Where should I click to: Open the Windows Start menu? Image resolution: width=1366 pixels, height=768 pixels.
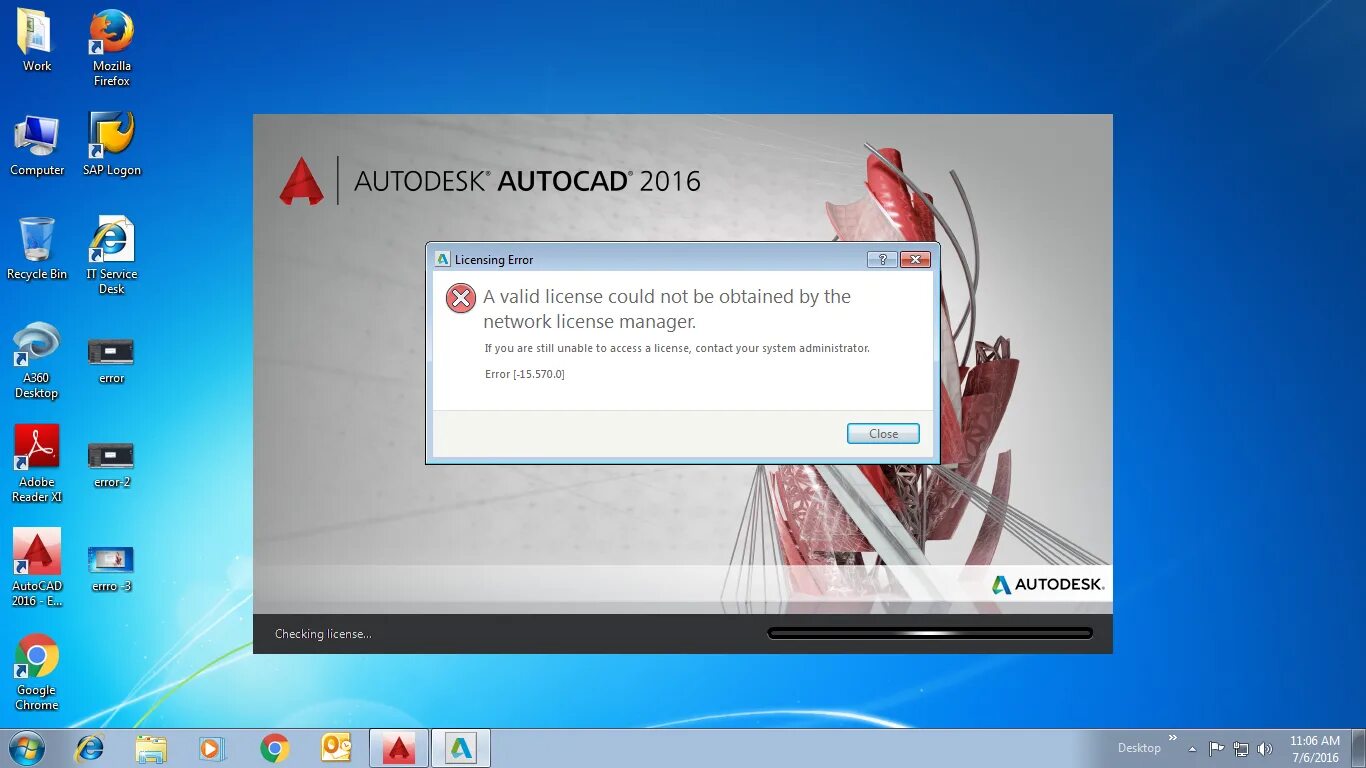coord(27,748)
